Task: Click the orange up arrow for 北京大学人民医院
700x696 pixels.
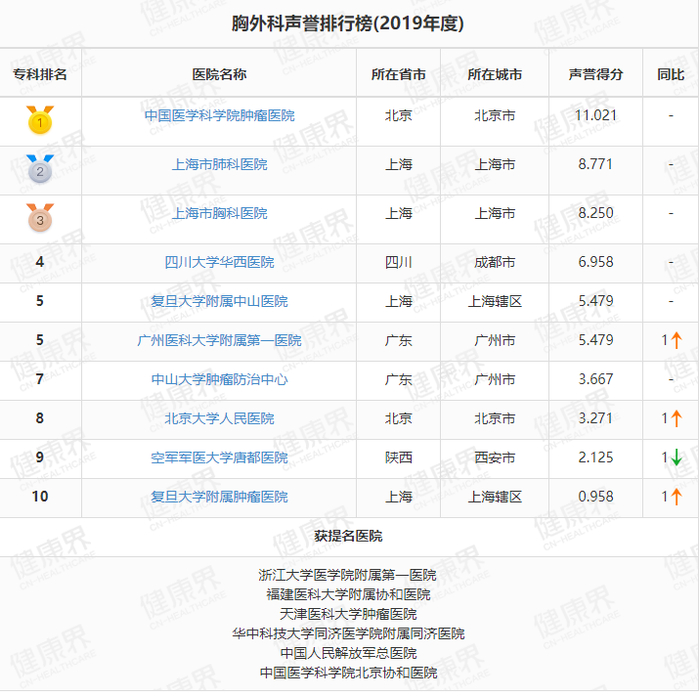Action: point(677,419)
